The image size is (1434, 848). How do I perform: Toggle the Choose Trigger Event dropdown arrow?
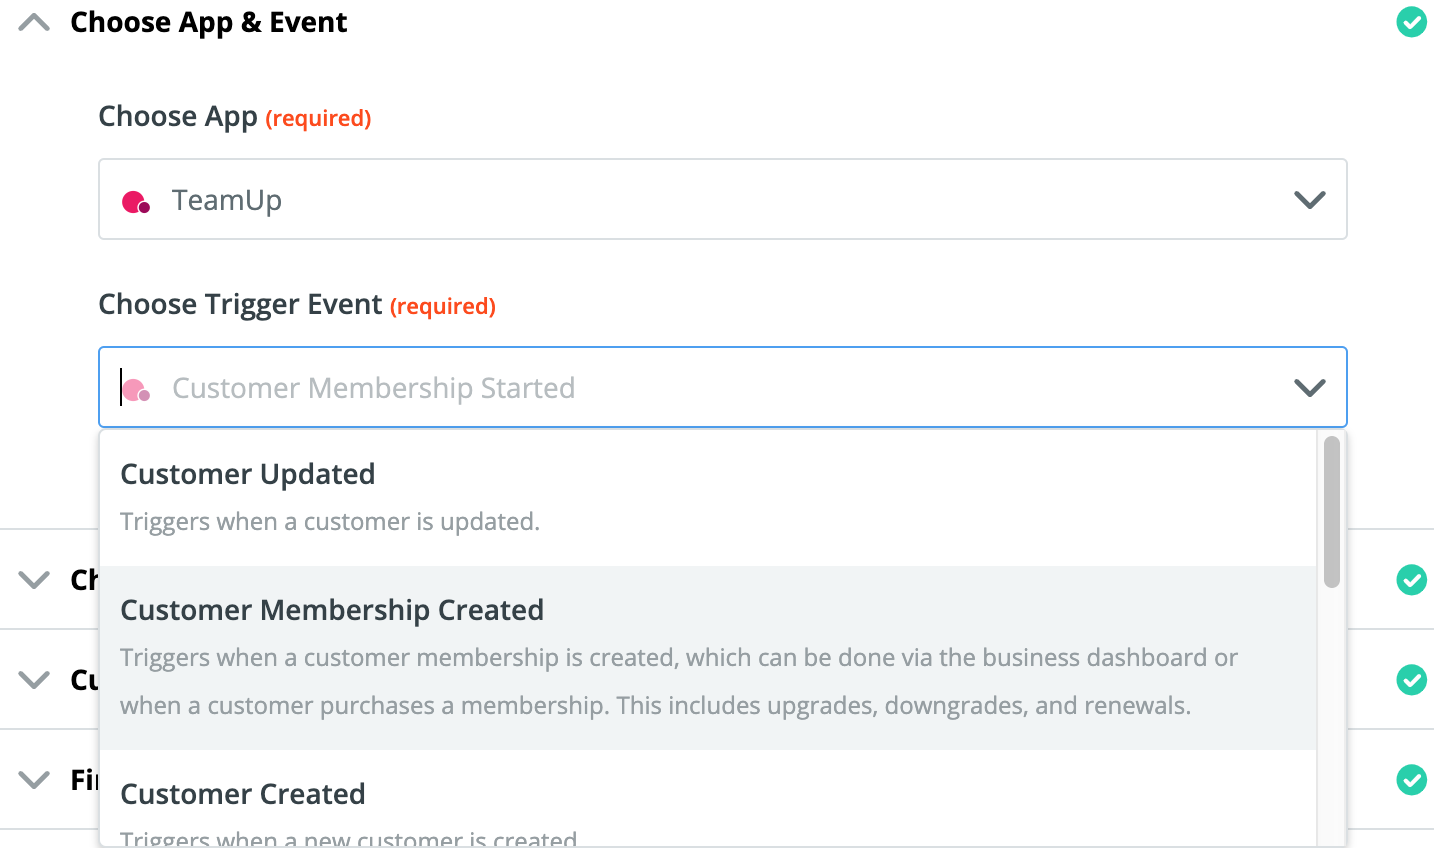click(1309, 388)
